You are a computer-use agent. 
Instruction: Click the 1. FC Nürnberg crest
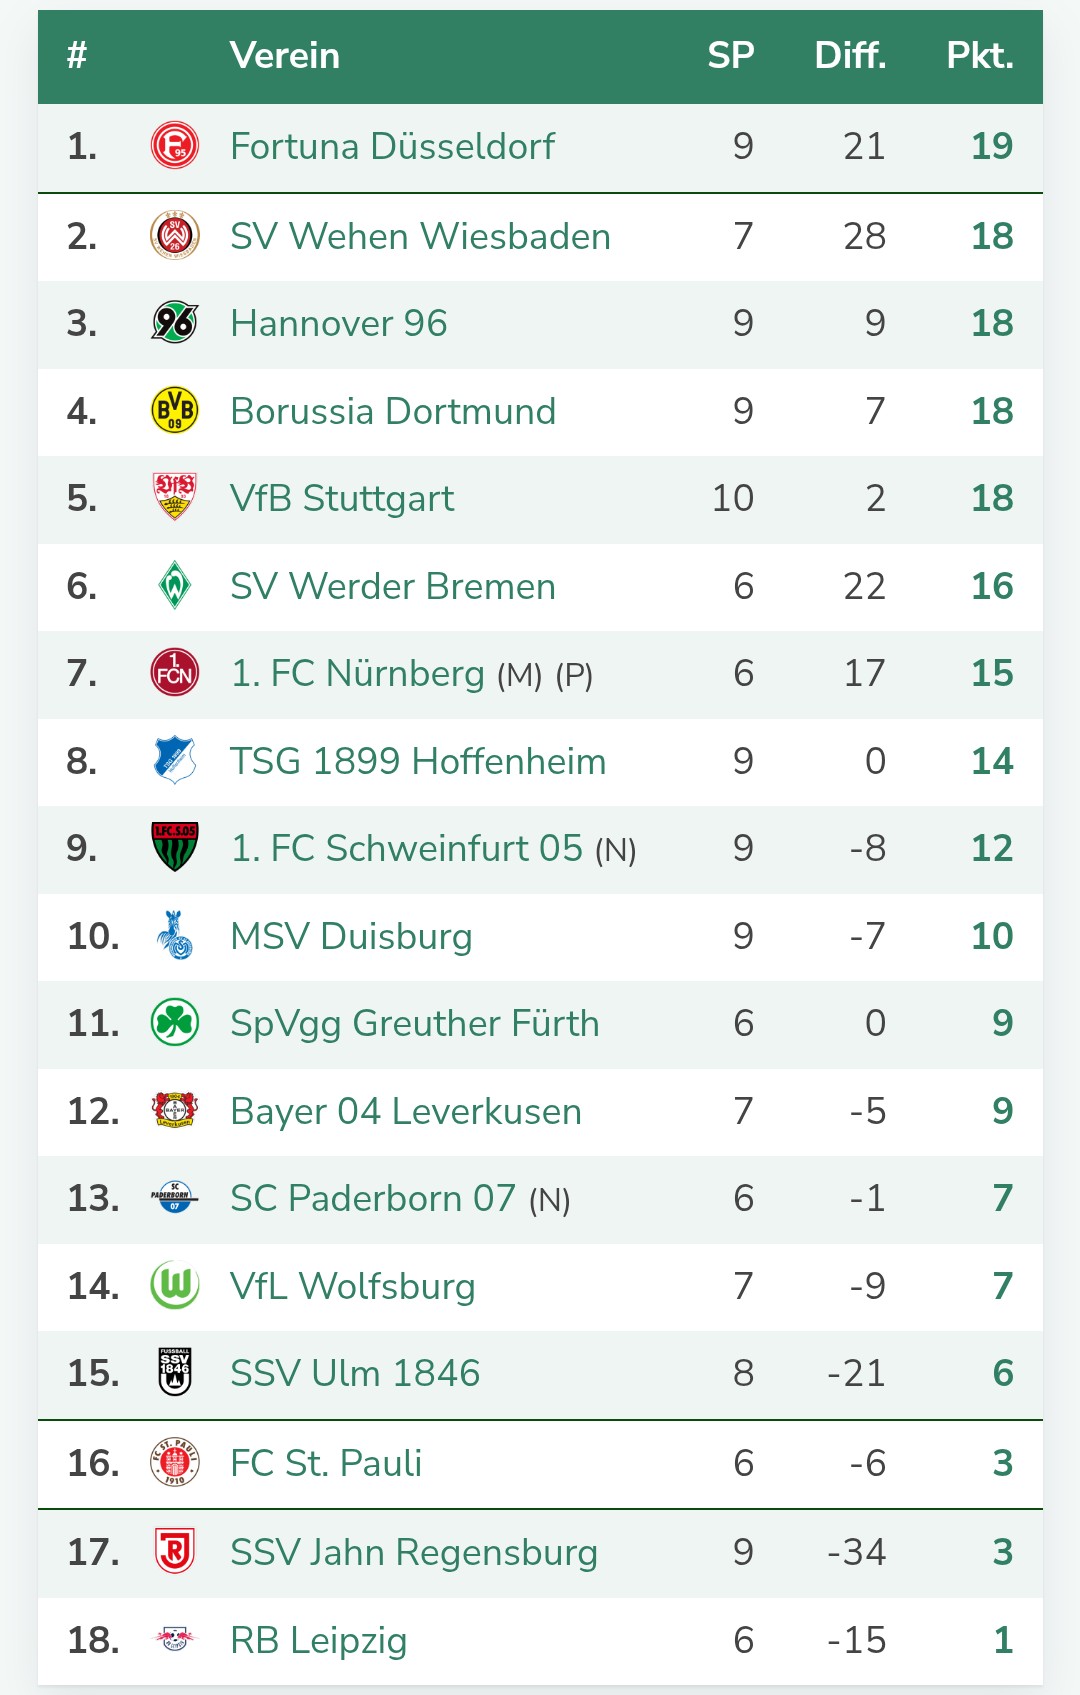pyautogui.click(x=174, y=673)
